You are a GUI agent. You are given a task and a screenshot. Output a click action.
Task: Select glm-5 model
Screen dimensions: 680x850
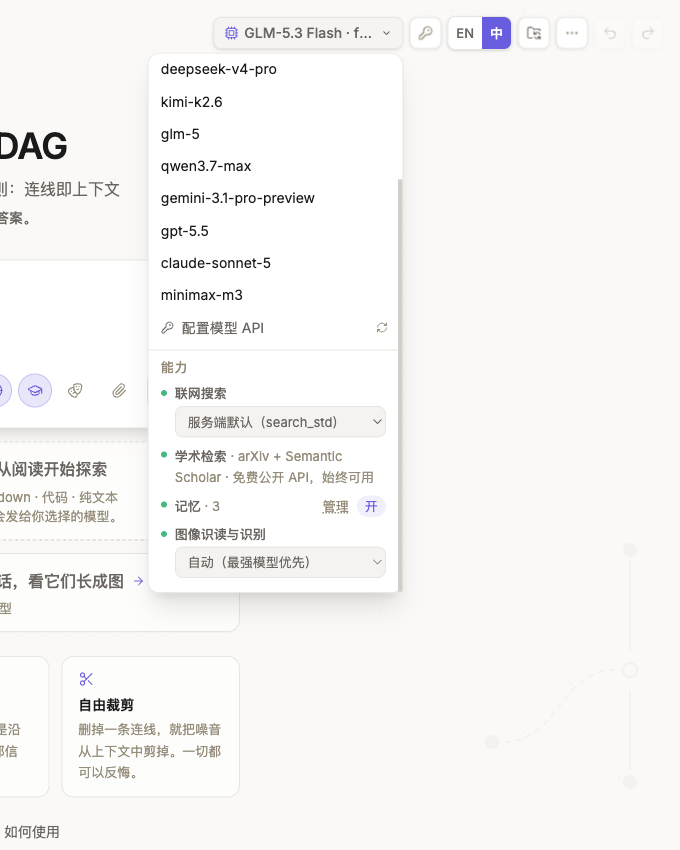point(273,134)
